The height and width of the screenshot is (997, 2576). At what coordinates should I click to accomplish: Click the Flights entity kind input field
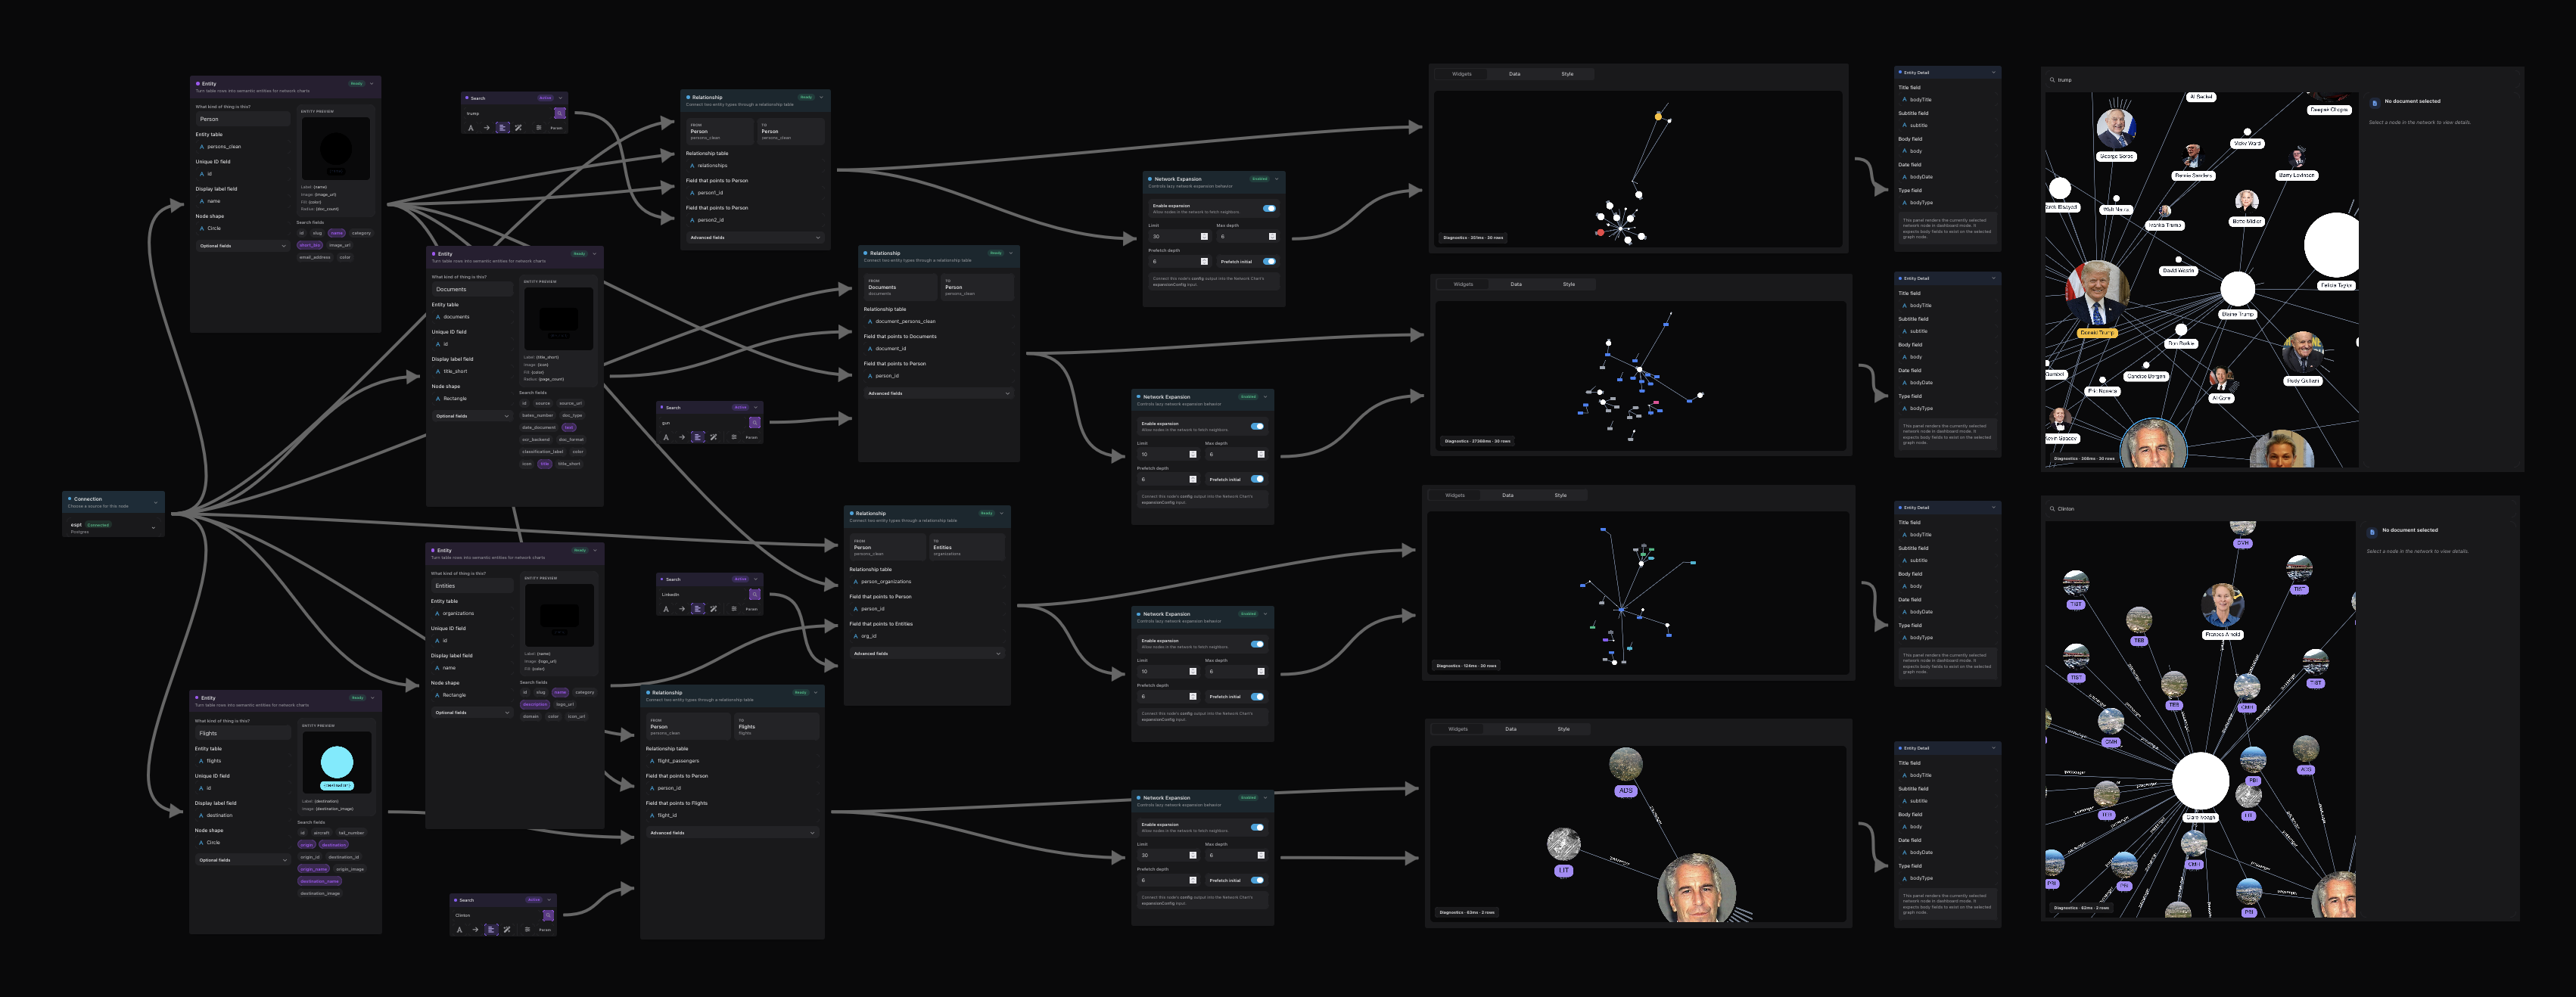(242, 733)
